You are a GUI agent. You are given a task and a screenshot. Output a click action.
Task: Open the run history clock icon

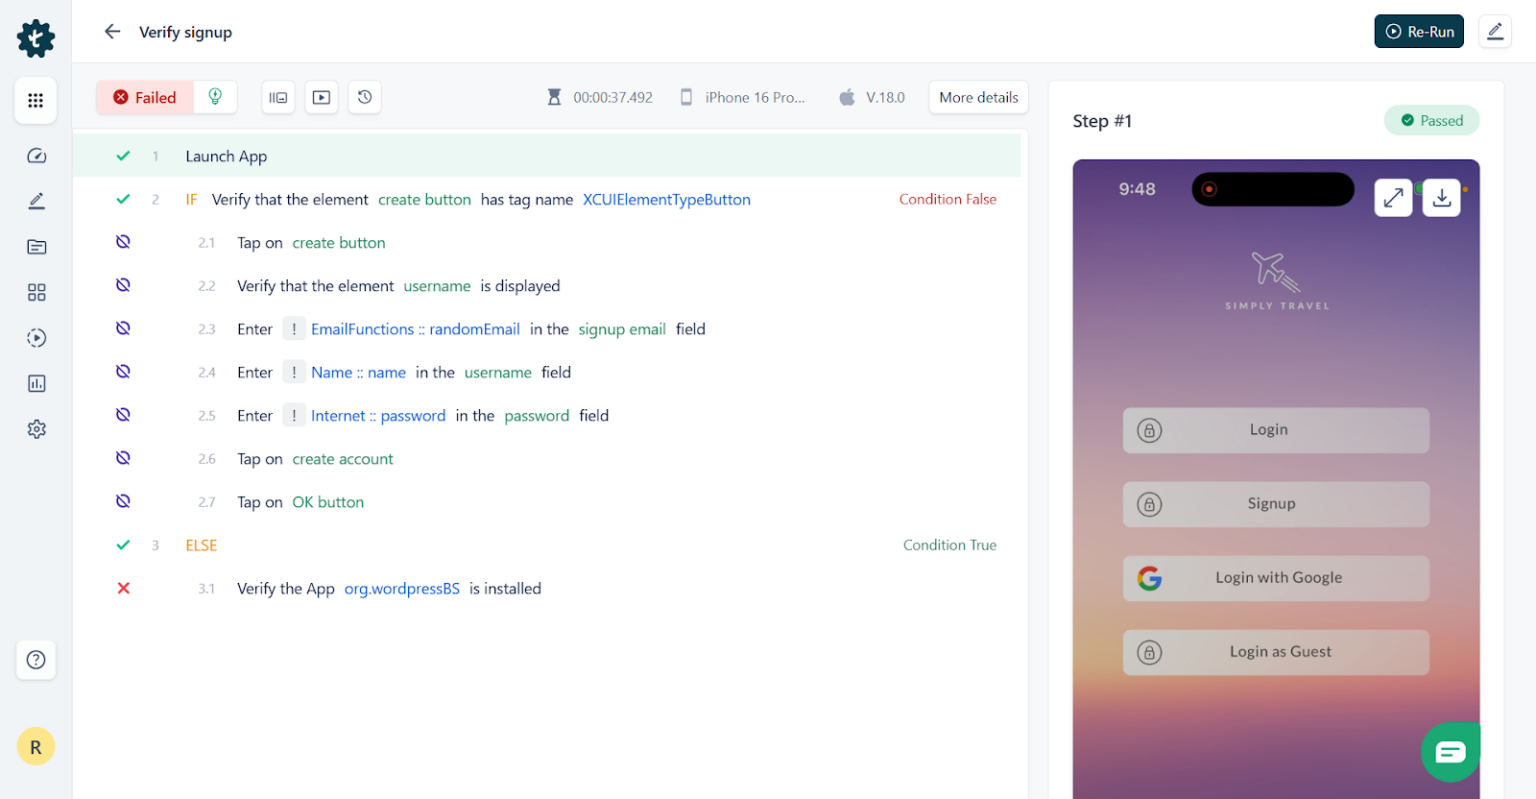pyautogui.click(x=364, y=97)
